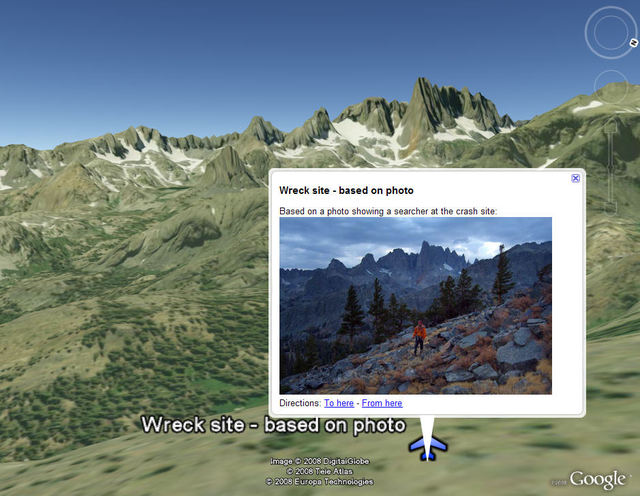Screen dimensions: 640x496
Task: Click the tall jagged mountain peak in terrain
Action: click(421, 106)
